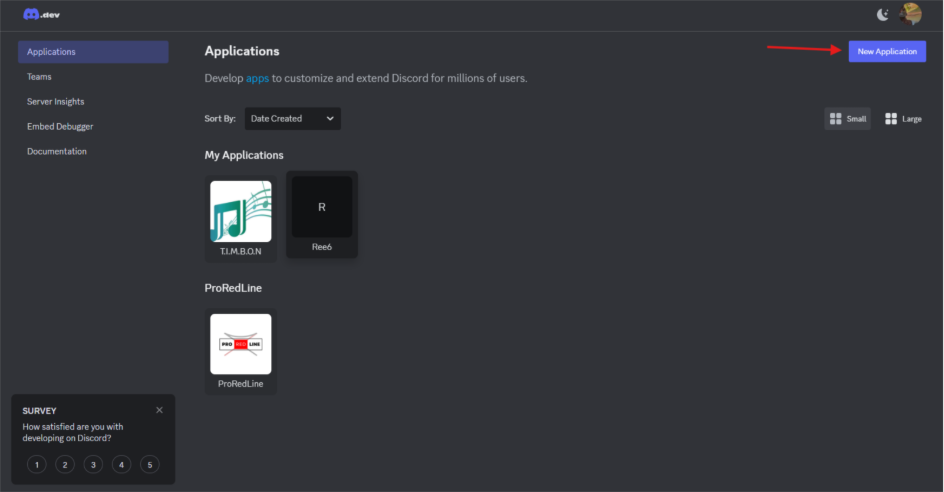Rate satisfaction as 2 in survey

click(65, 464)
